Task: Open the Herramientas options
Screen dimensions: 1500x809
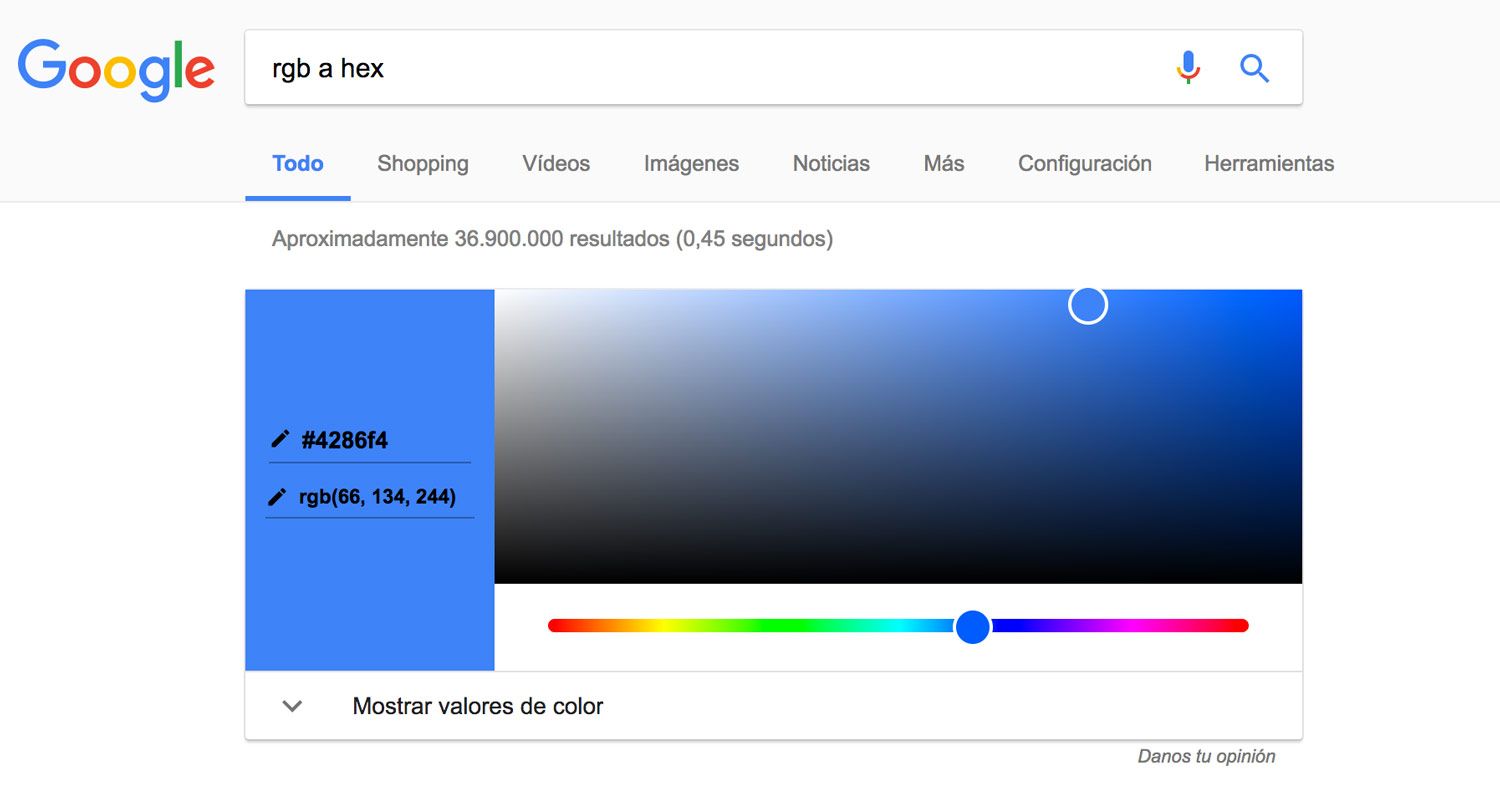Action: tap(1268, 163)
